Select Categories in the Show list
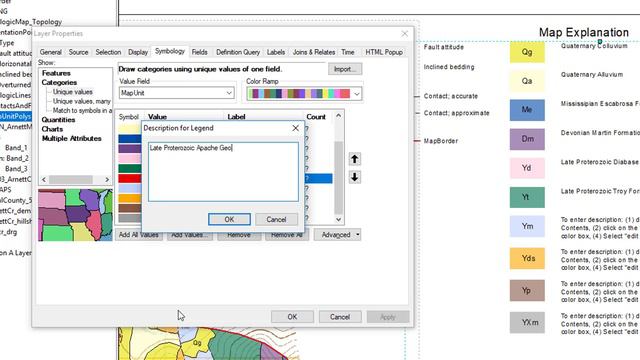The width and height of the screenshot is (640, 360). pos(59,82)
